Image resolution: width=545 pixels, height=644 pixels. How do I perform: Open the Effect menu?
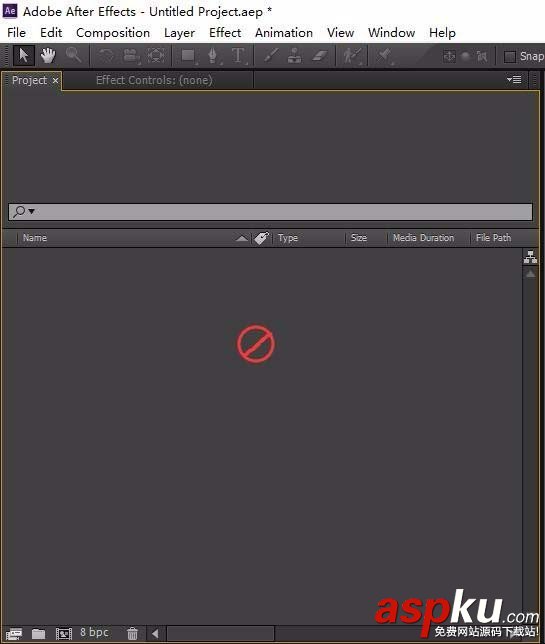pos(225,33)
